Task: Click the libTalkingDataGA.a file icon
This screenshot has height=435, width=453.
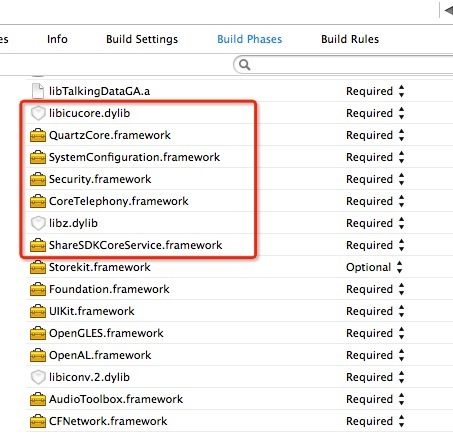Action: pos(38,91)
